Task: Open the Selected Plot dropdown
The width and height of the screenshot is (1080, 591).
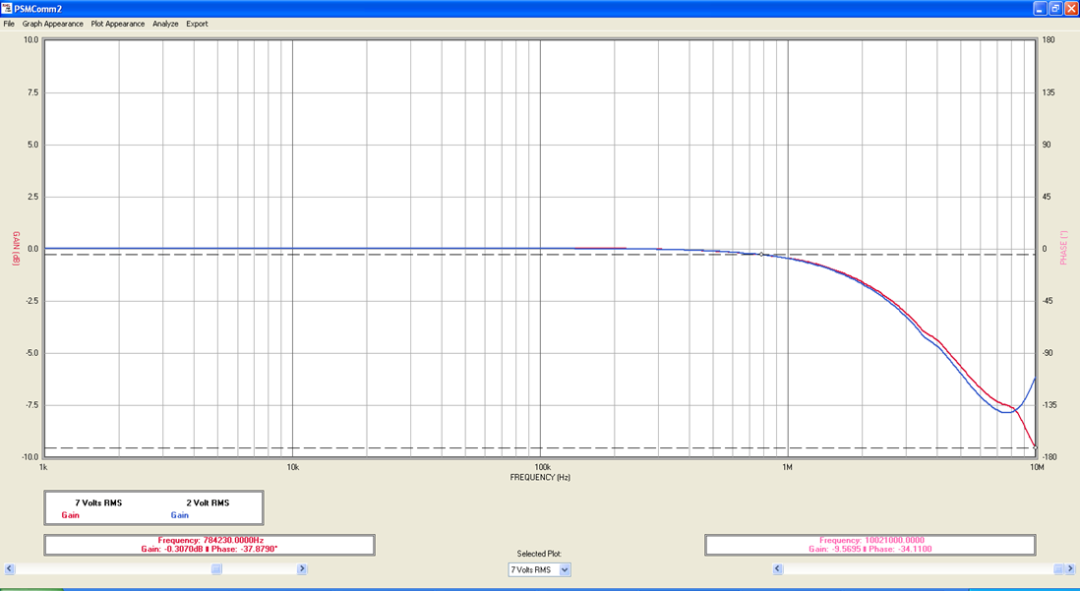Action: point(564,570)
